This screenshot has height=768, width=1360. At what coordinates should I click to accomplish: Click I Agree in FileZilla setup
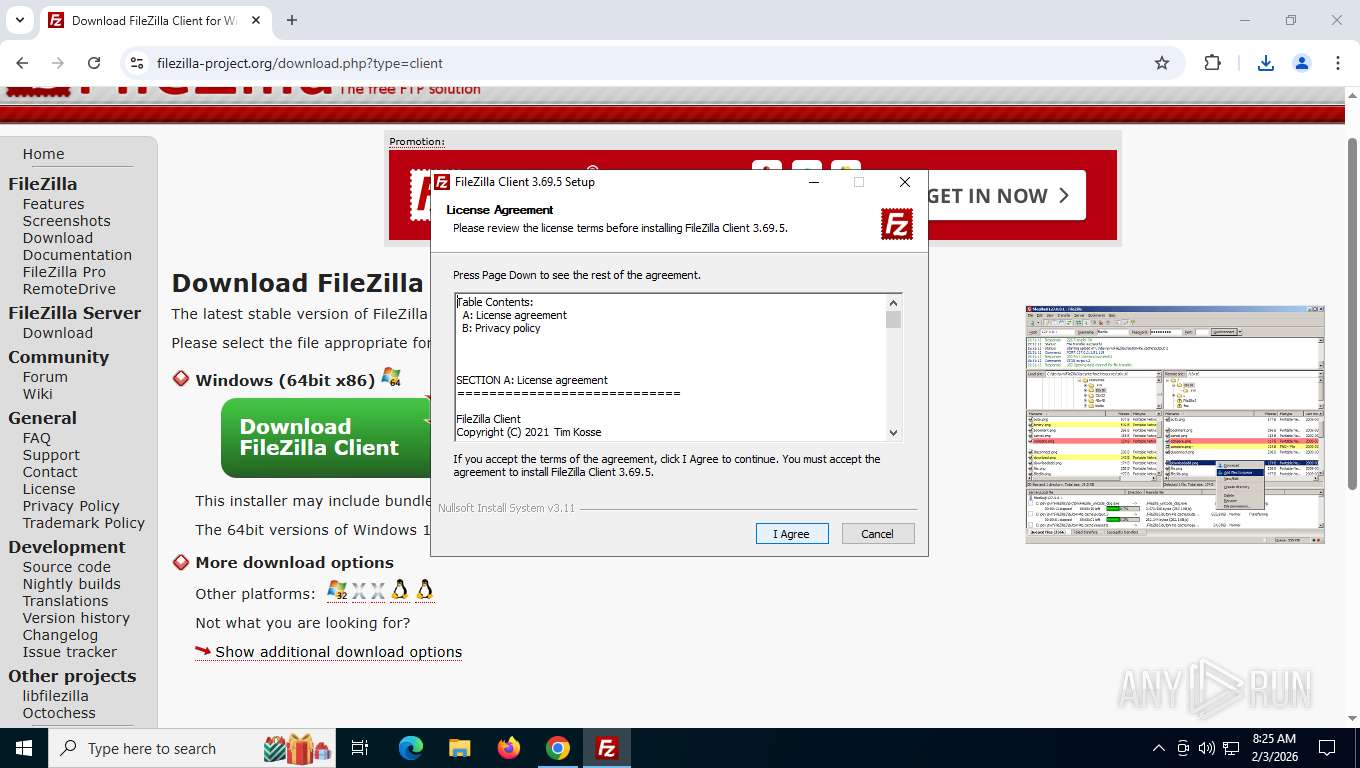(792, 534)
